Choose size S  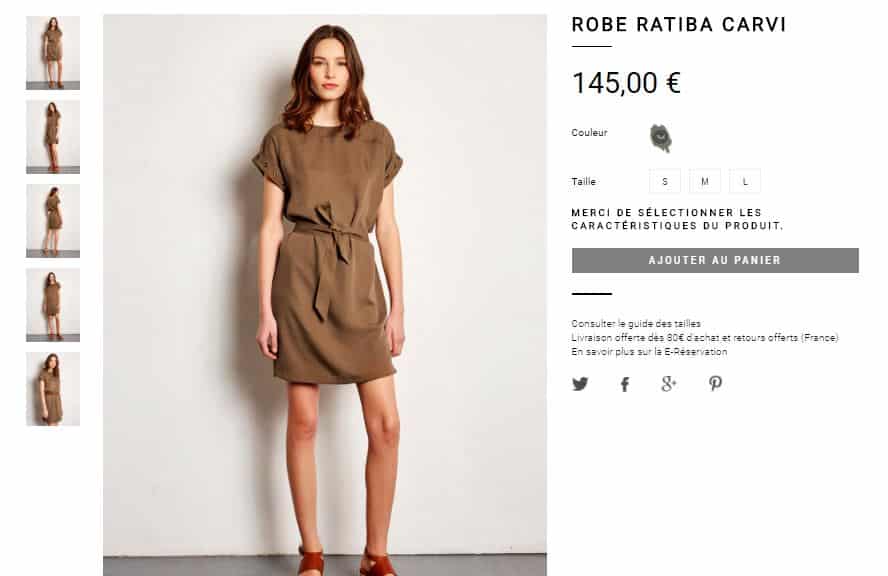[x=665, y=181]
